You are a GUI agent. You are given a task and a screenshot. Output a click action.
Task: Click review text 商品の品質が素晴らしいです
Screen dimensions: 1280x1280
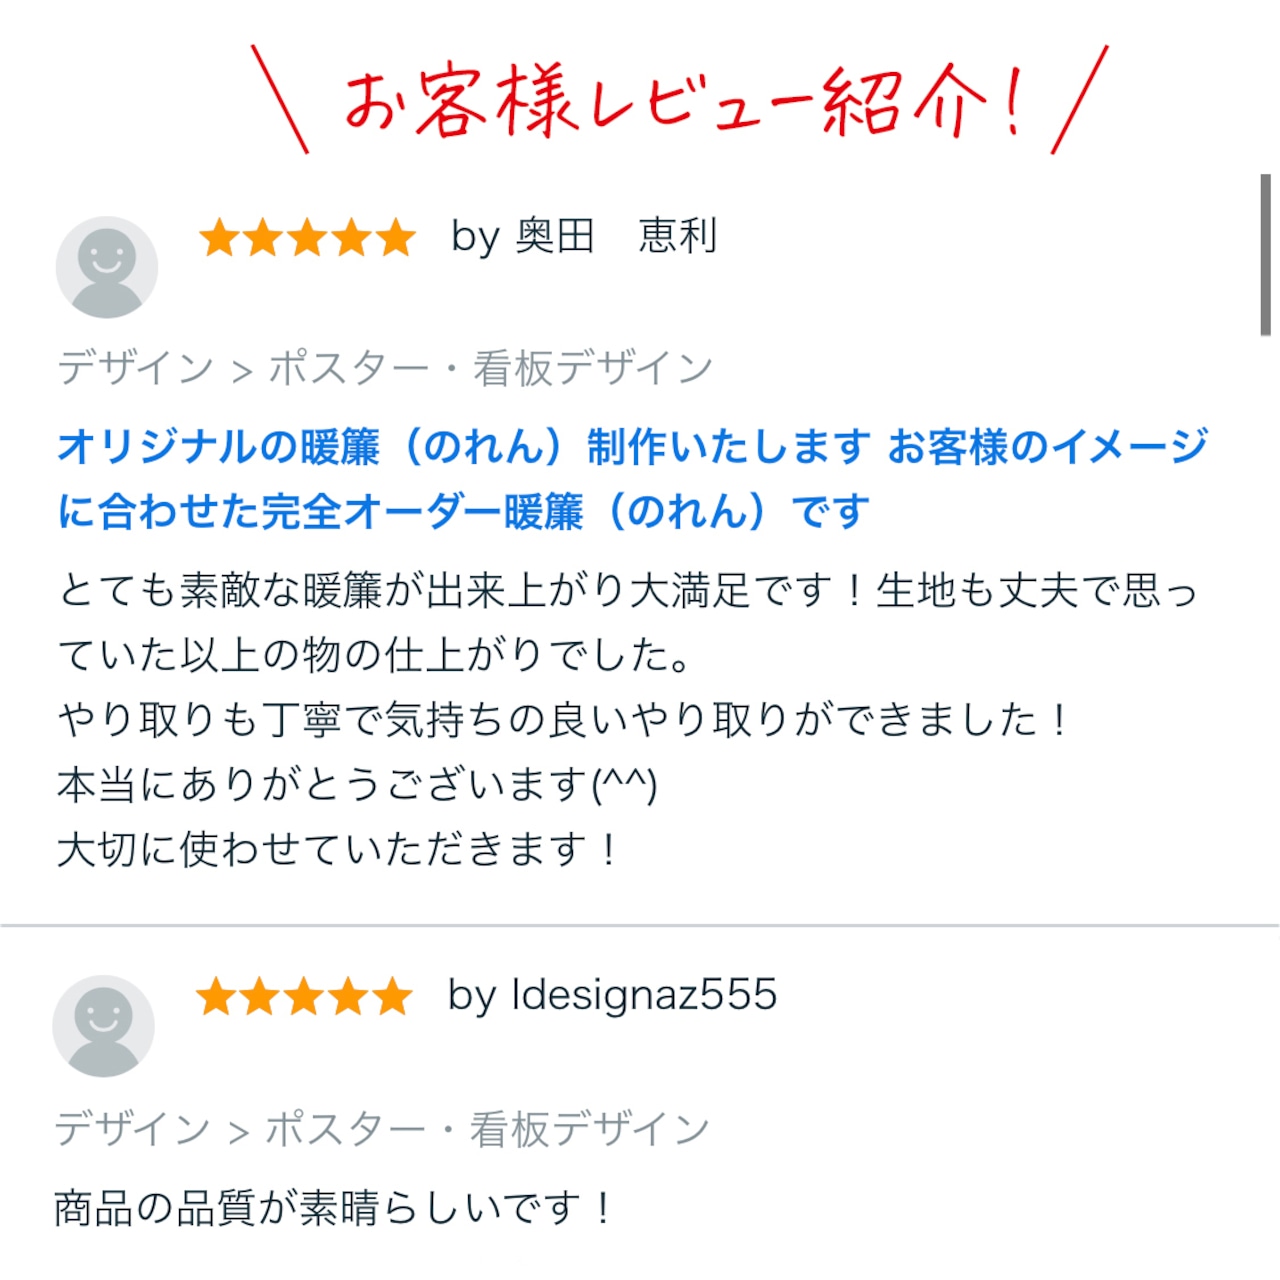point(333,1208)
